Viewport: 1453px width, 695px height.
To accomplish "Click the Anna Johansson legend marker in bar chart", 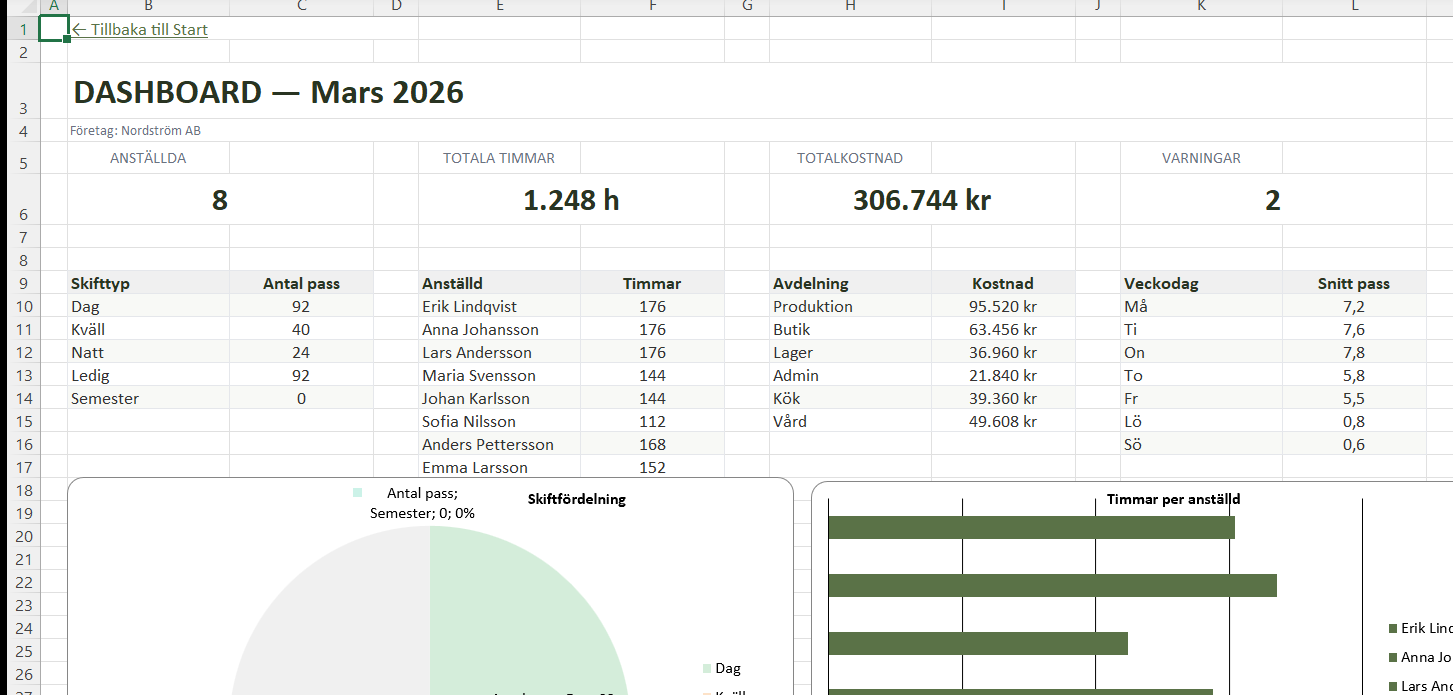I will (1392, 657).
